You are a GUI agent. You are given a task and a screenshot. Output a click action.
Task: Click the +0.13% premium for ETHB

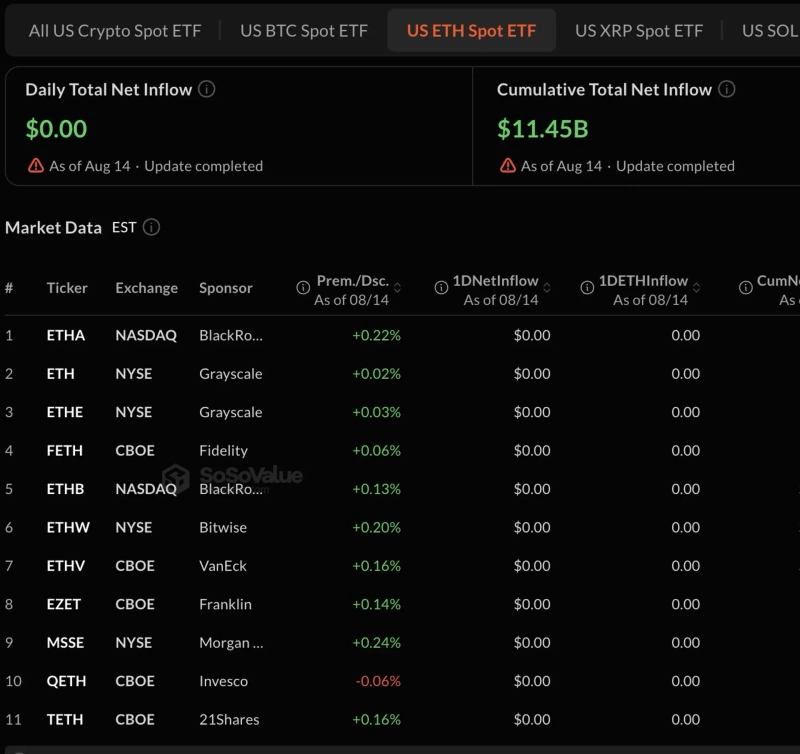(377, 489)
